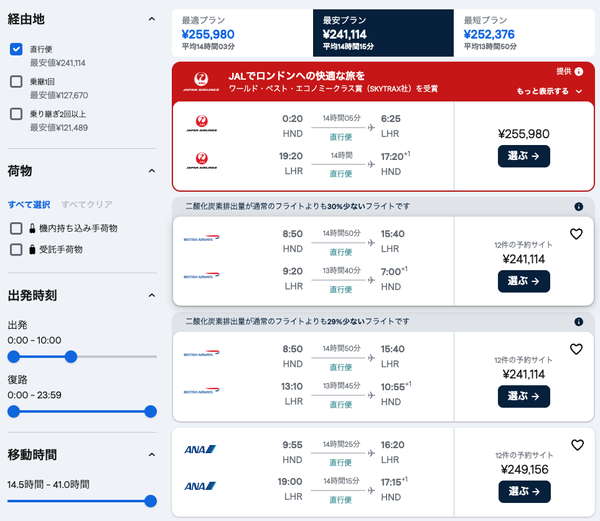Check the 機内持ち込み手荷物 carry-on baggage option
This screenshot has width=600, height=521.
click(16, 228)
